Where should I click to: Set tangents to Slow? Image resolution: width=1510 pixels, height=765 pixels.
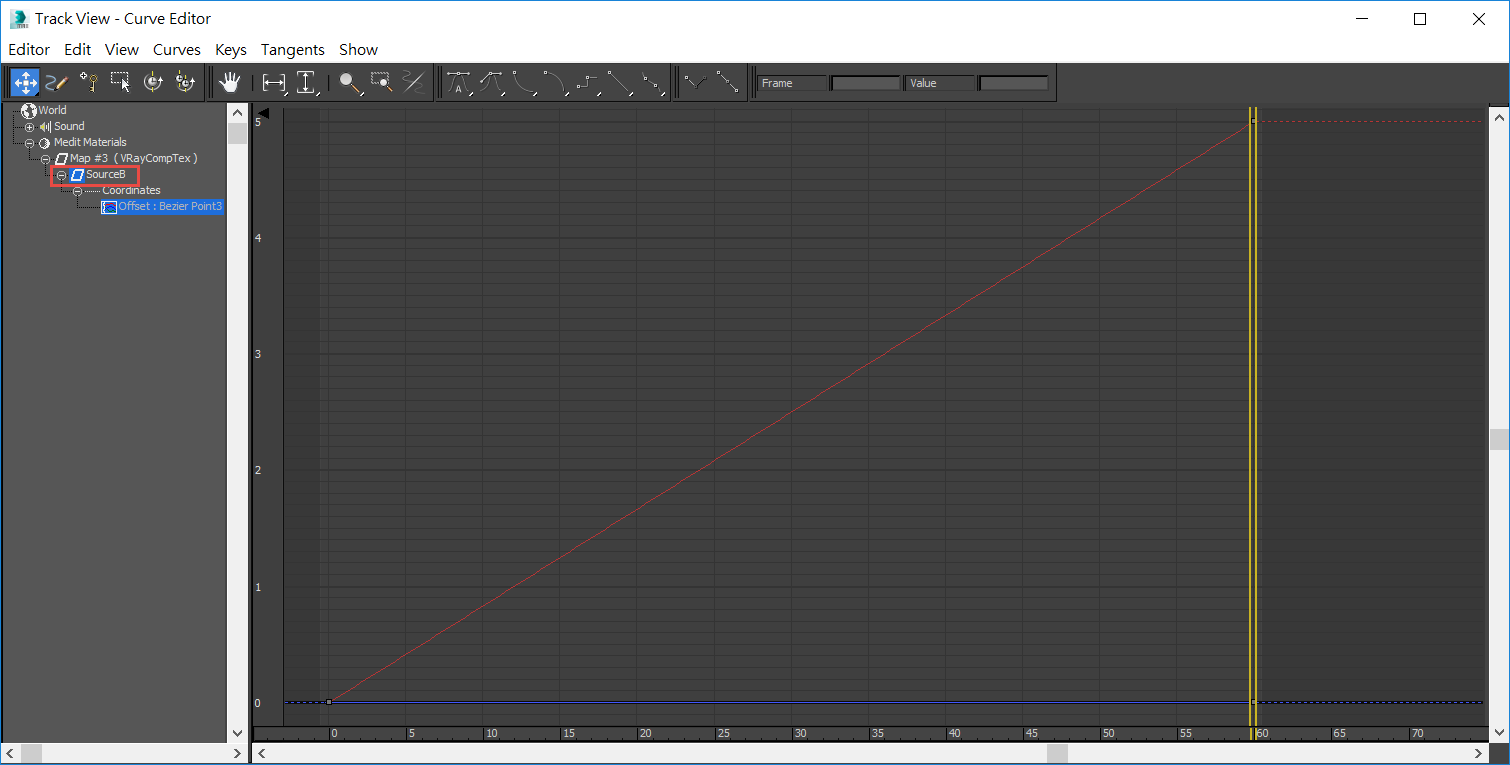555,83
